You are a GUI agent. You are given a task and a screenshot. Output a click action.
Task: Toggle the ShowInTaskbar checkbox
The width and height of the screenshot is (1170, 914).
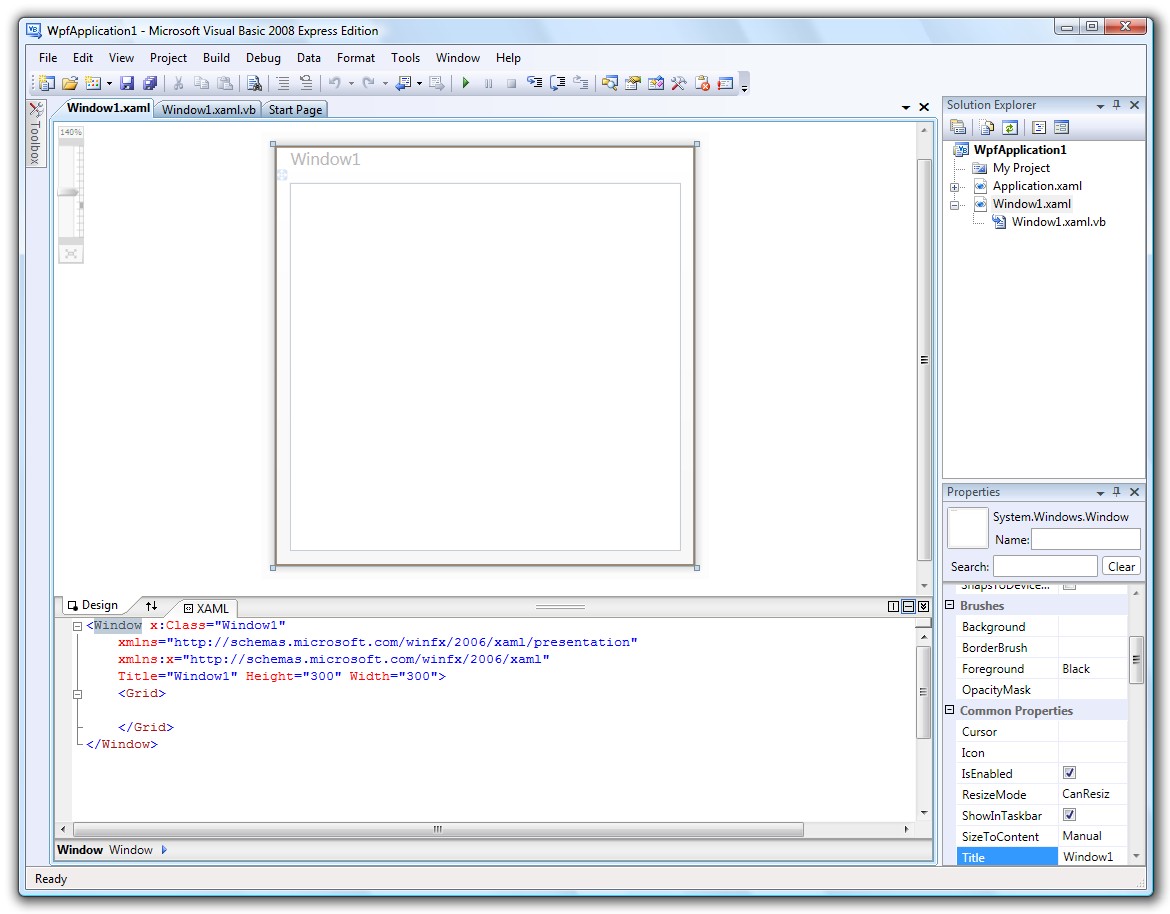point(1069,815)
